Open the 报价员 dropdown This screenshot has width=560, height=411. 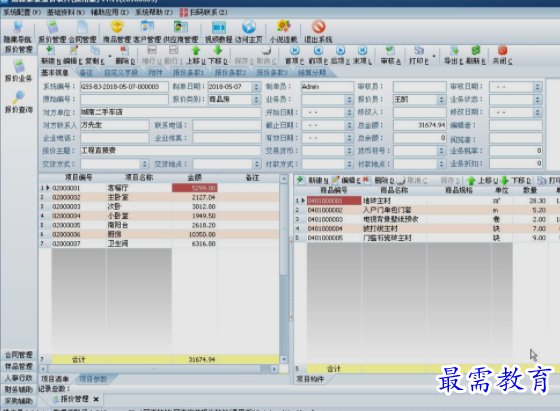[x=441, y=100]
